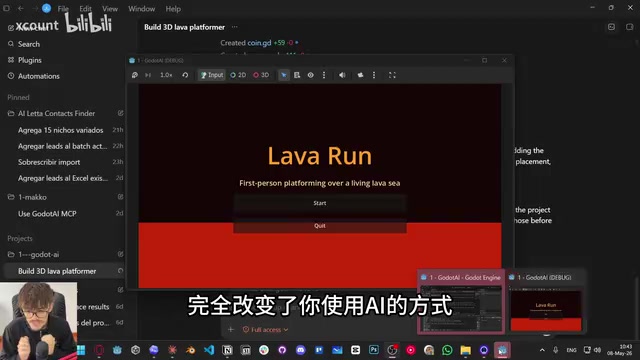Open chat 'Agregar leads al batch act...'

[x=63, y=146]
